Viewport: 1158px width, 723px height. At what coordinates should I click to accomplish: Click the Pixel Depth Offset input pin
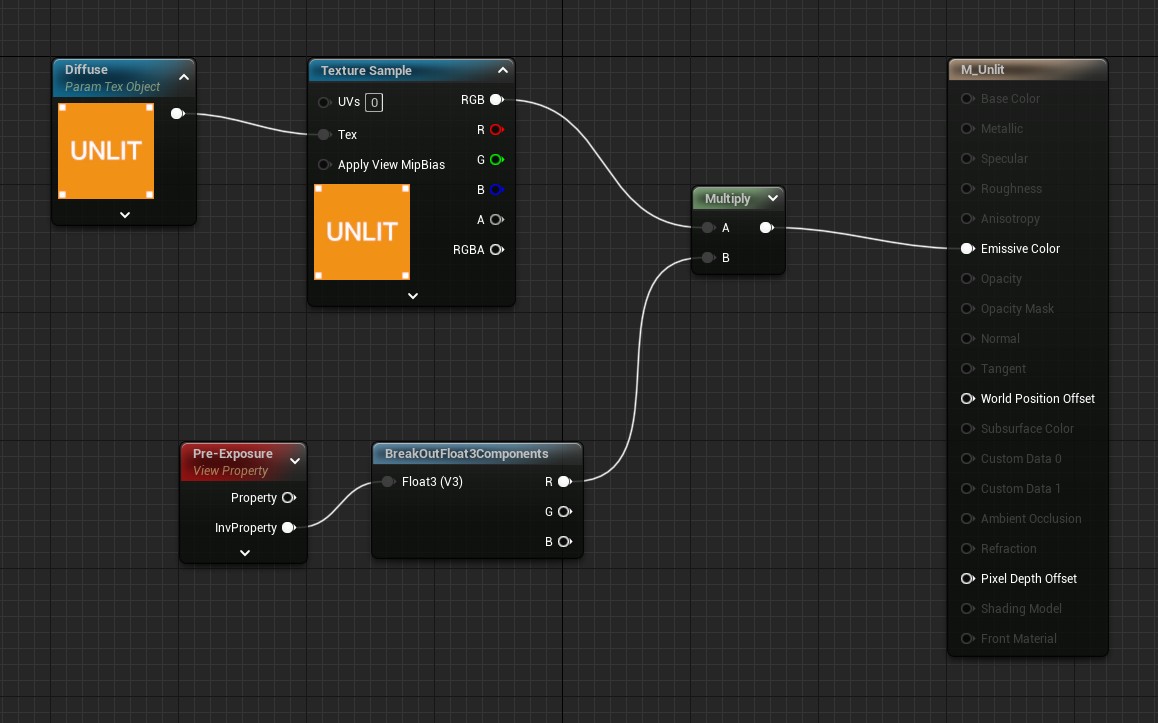click(967, 579)
